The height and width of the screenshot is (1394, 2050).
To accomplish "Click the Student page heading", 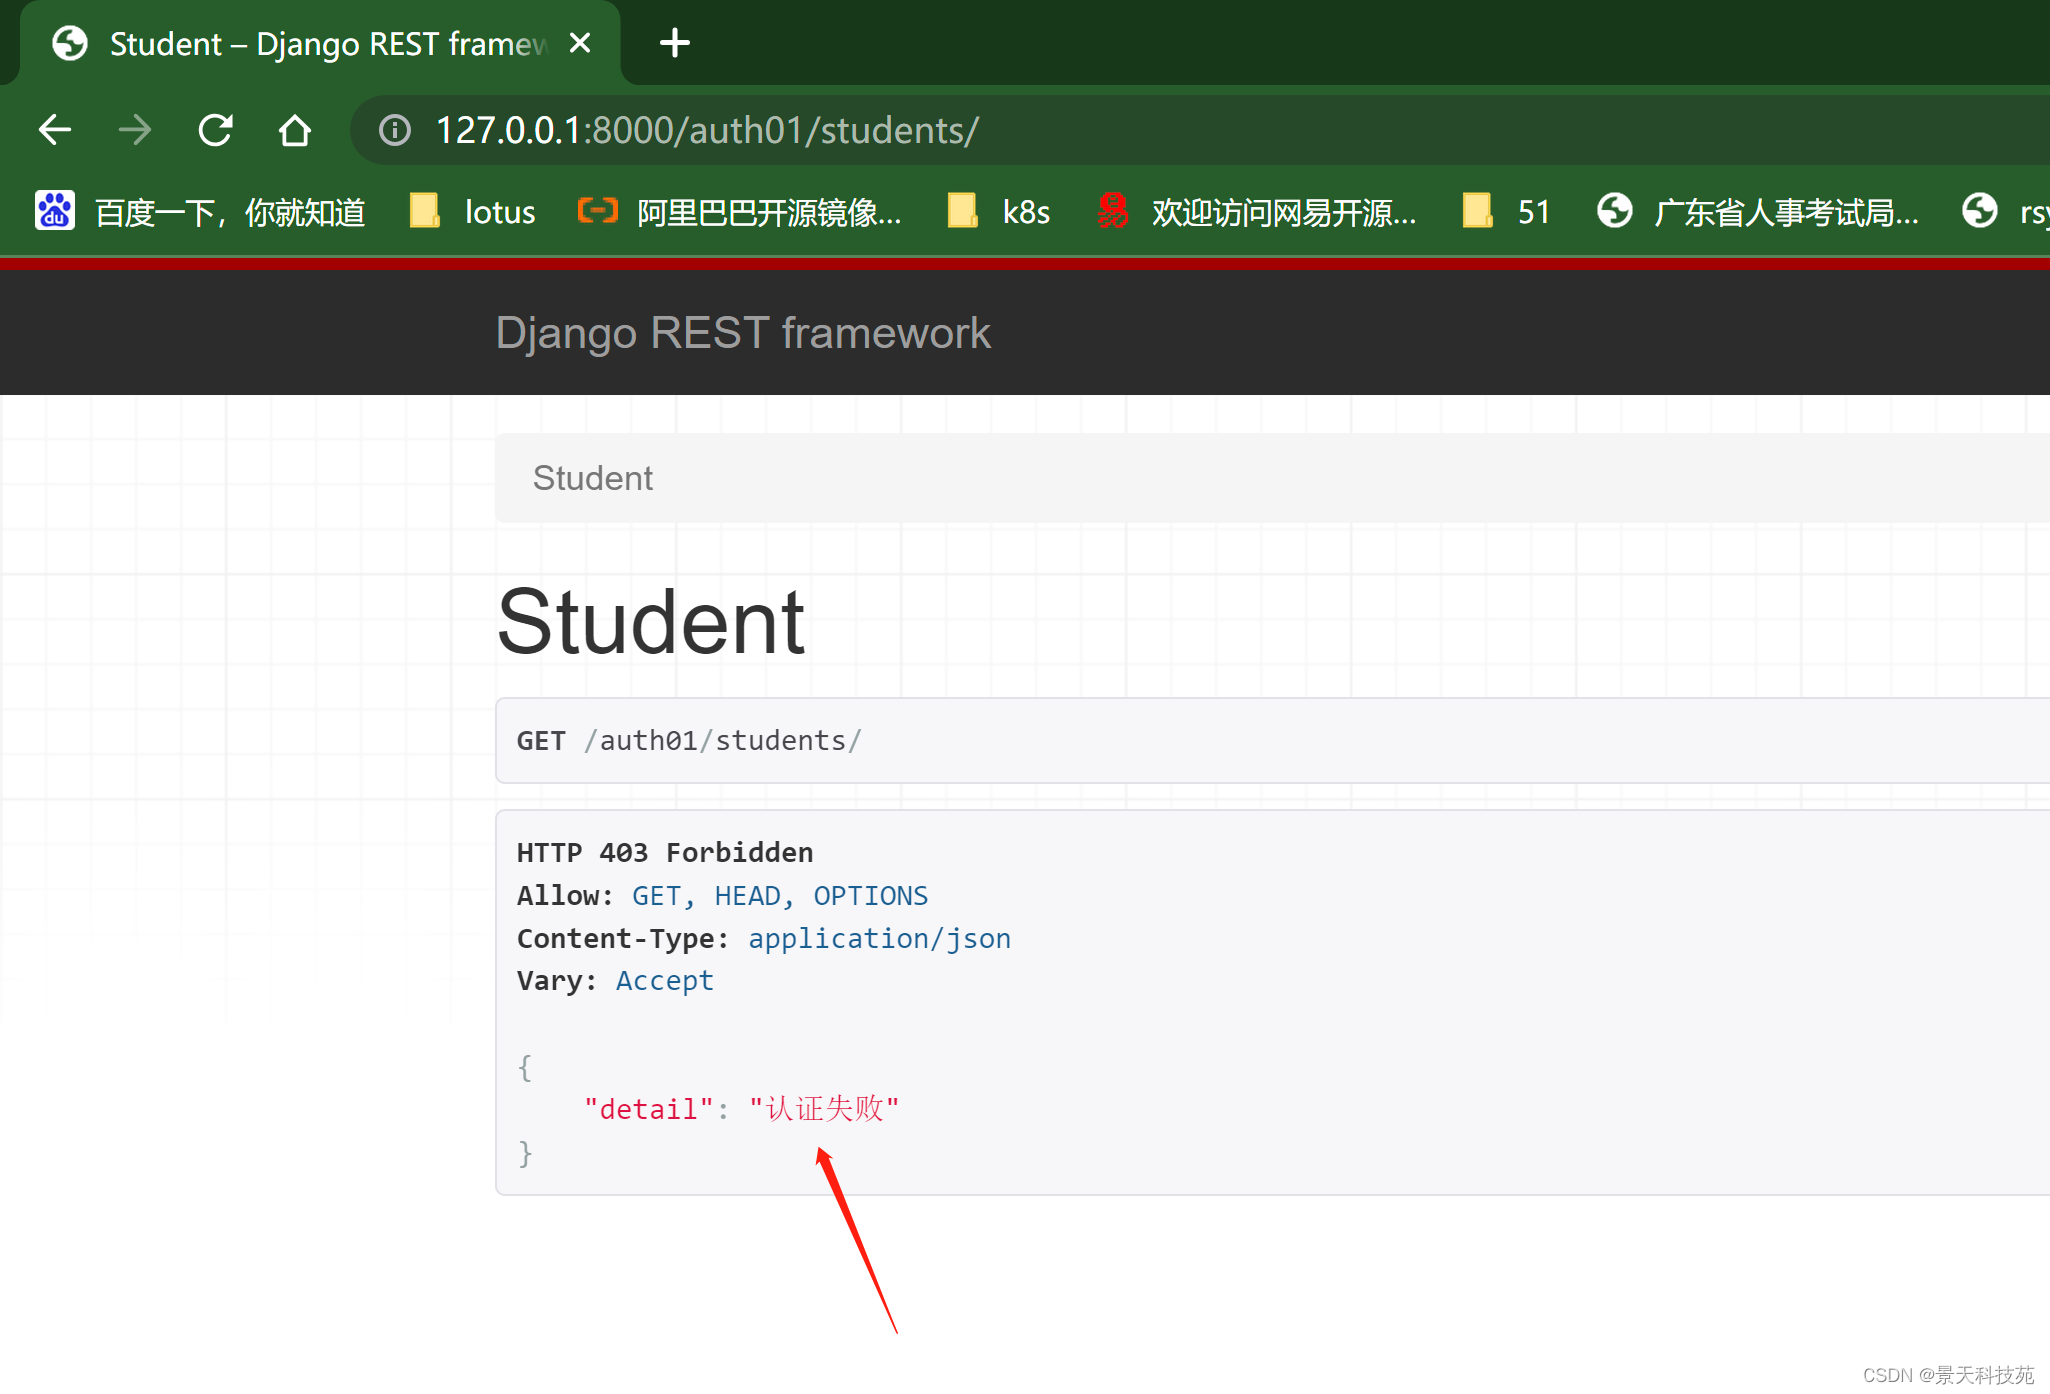I will 651,622.
